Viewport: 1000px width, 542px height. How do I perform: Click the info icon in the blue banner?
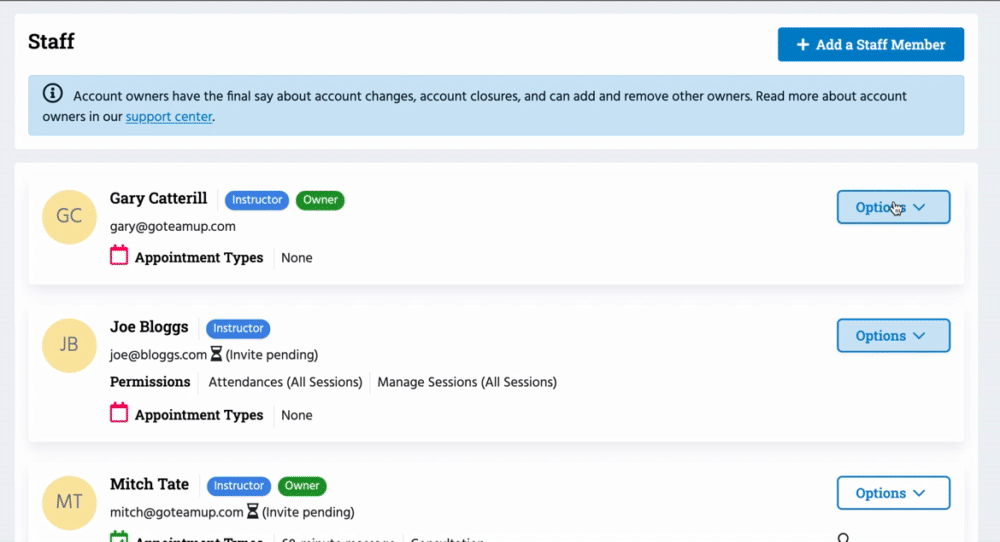pos(52,94)
